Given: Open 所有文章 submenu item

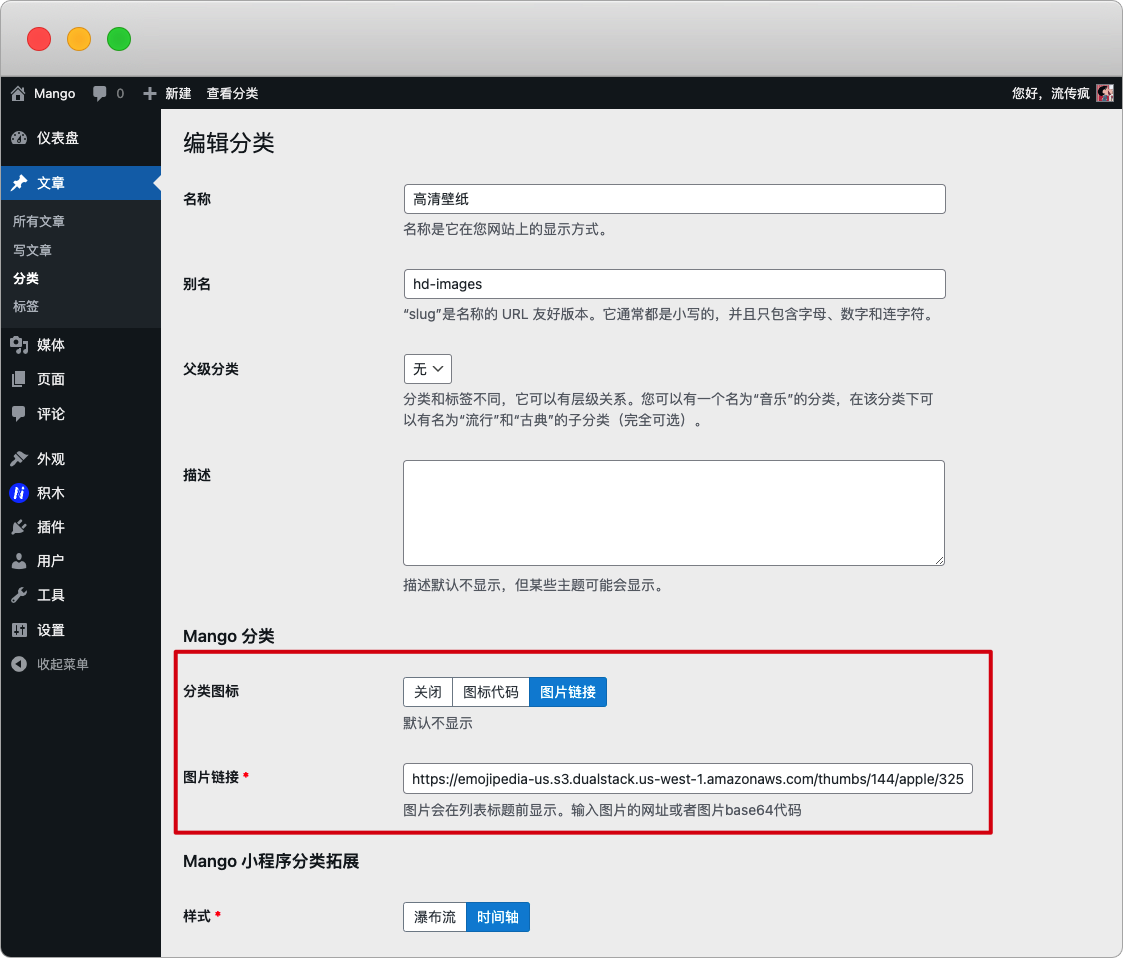Looking at the screenshot, I should 39,221.
